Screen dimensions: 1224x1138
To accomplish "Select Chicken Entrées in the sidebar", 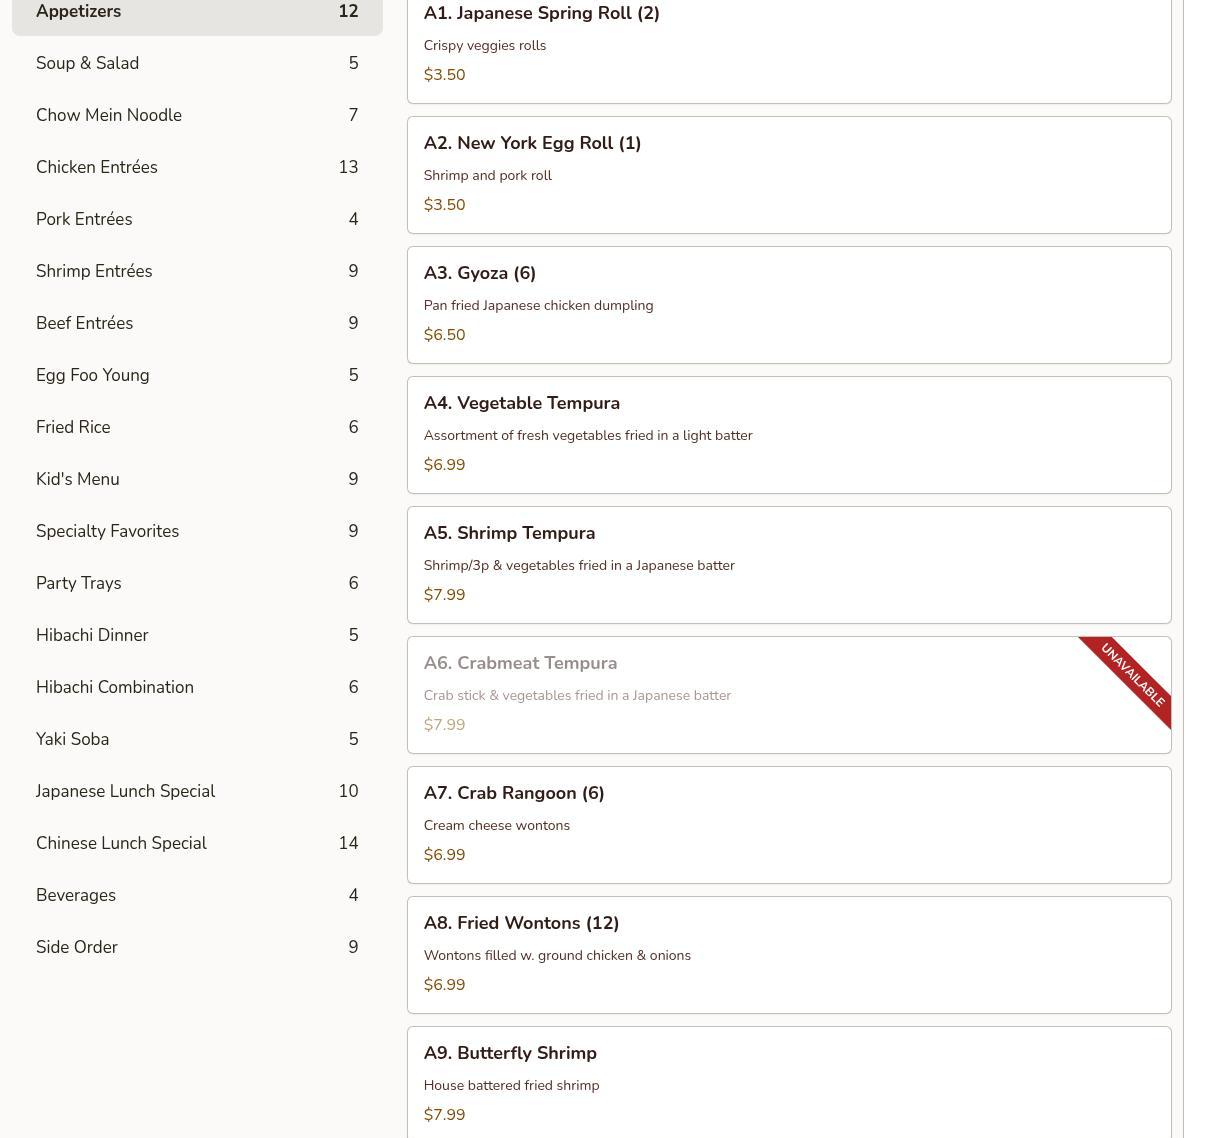I will pos(197,167).
